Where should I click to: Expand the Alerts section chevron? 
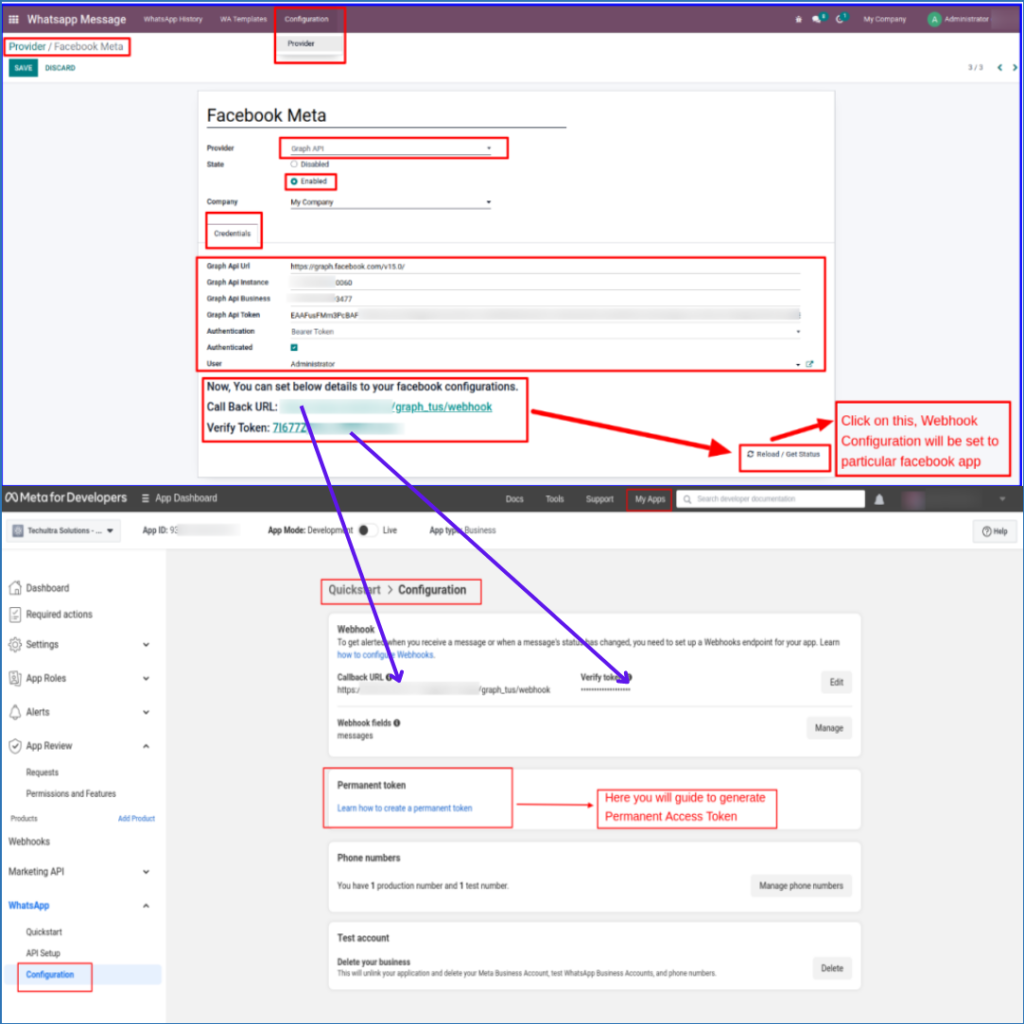[146, 712]
